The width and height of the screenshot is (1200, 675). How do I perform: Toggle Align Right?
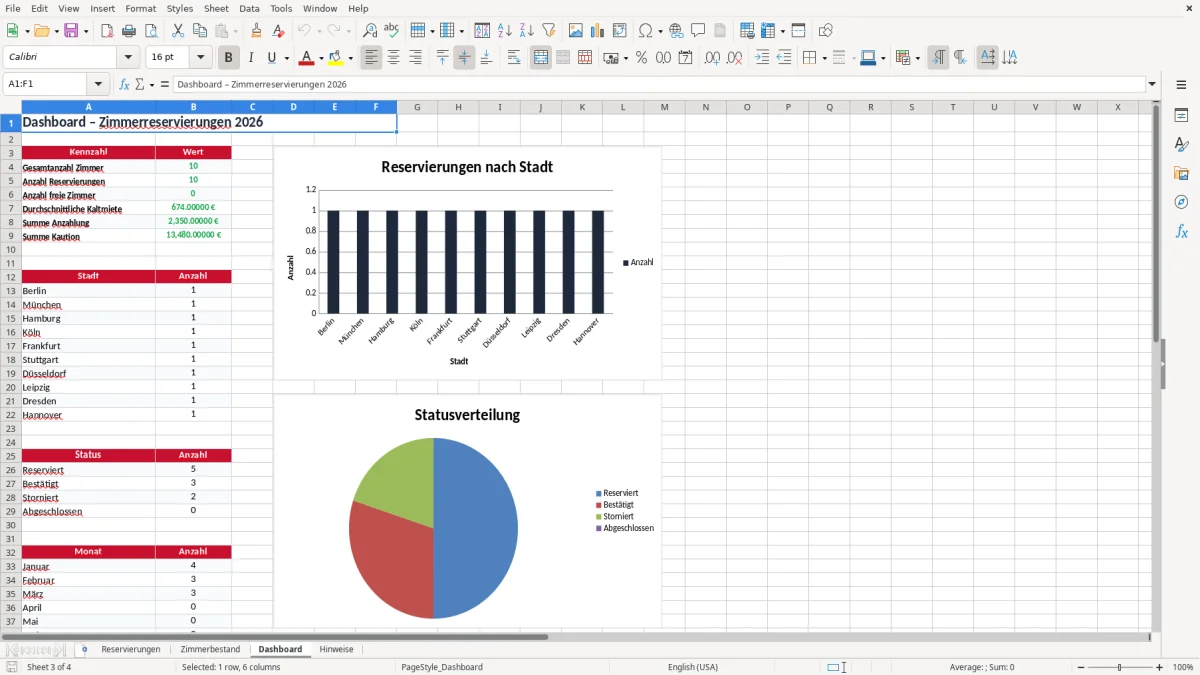[416, 58]
